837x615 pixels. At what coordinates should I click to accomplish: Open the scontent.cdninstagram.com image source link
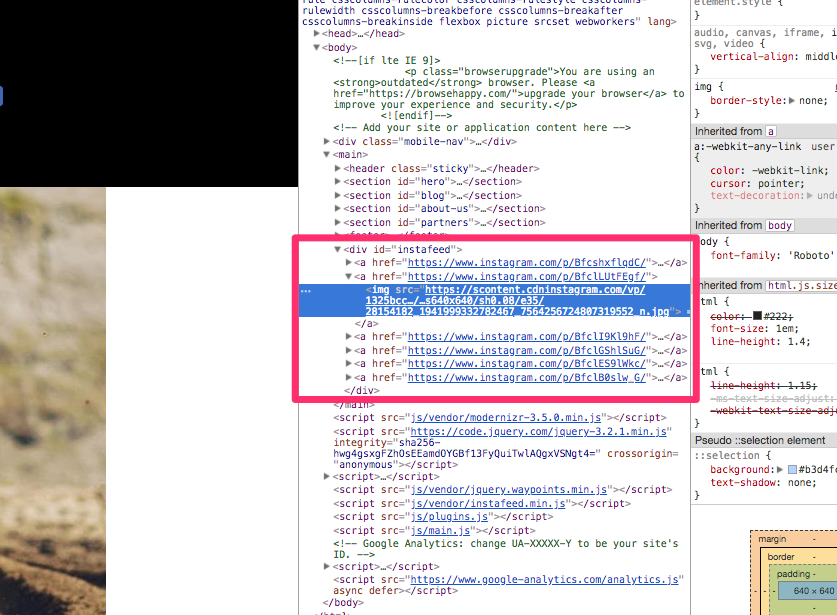tap(517, 301)
